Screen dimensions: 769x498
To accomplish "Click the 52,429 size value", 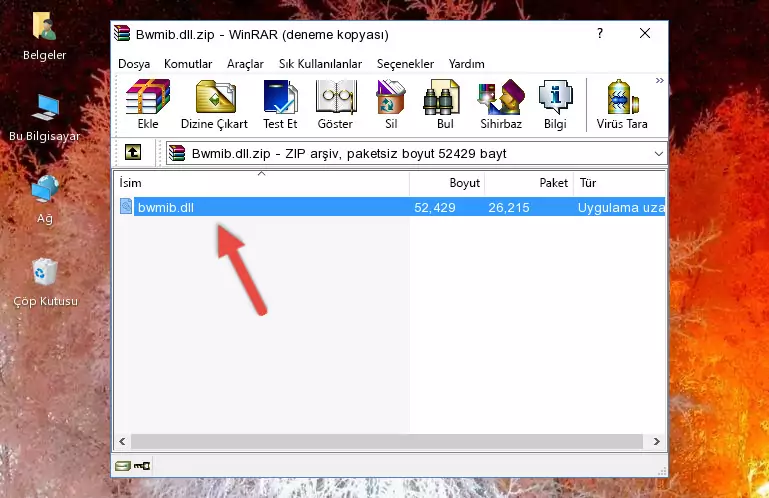I will click(435, 208).
